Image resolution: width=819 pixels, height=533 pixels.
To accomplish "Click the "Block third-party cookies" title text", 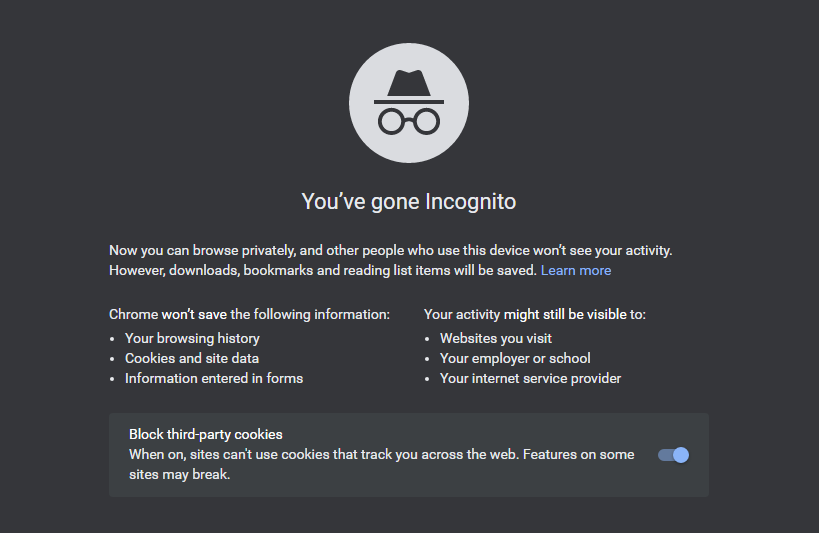I will pyautogui.click(x=206, y=435).
